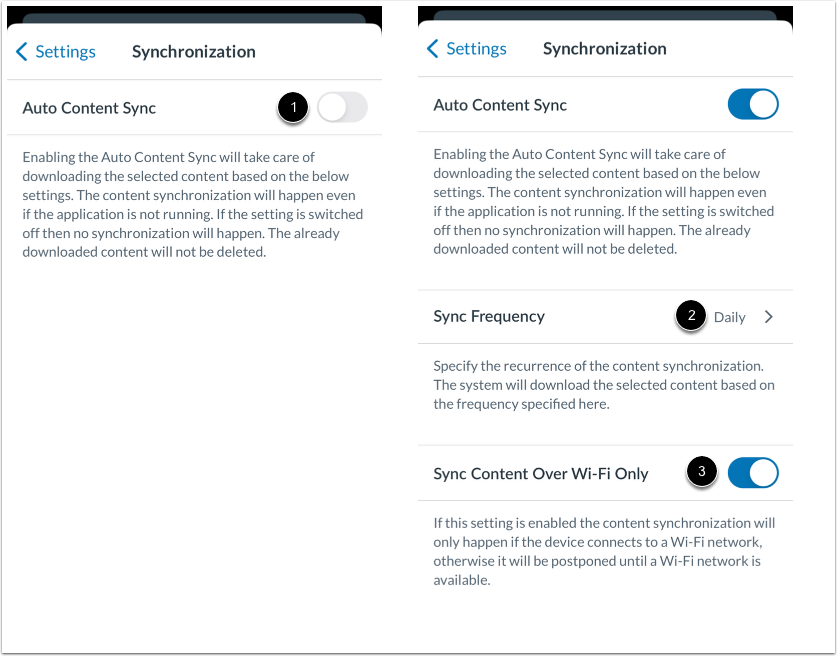Tap the numbered callout 2 badge

coord(691,316)
